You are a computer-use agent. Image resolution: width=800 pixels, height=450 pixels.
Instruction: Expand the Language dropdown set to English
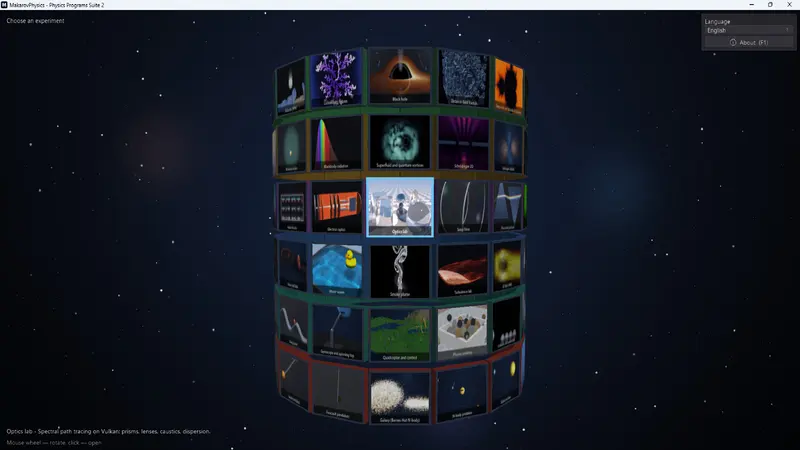748,30
